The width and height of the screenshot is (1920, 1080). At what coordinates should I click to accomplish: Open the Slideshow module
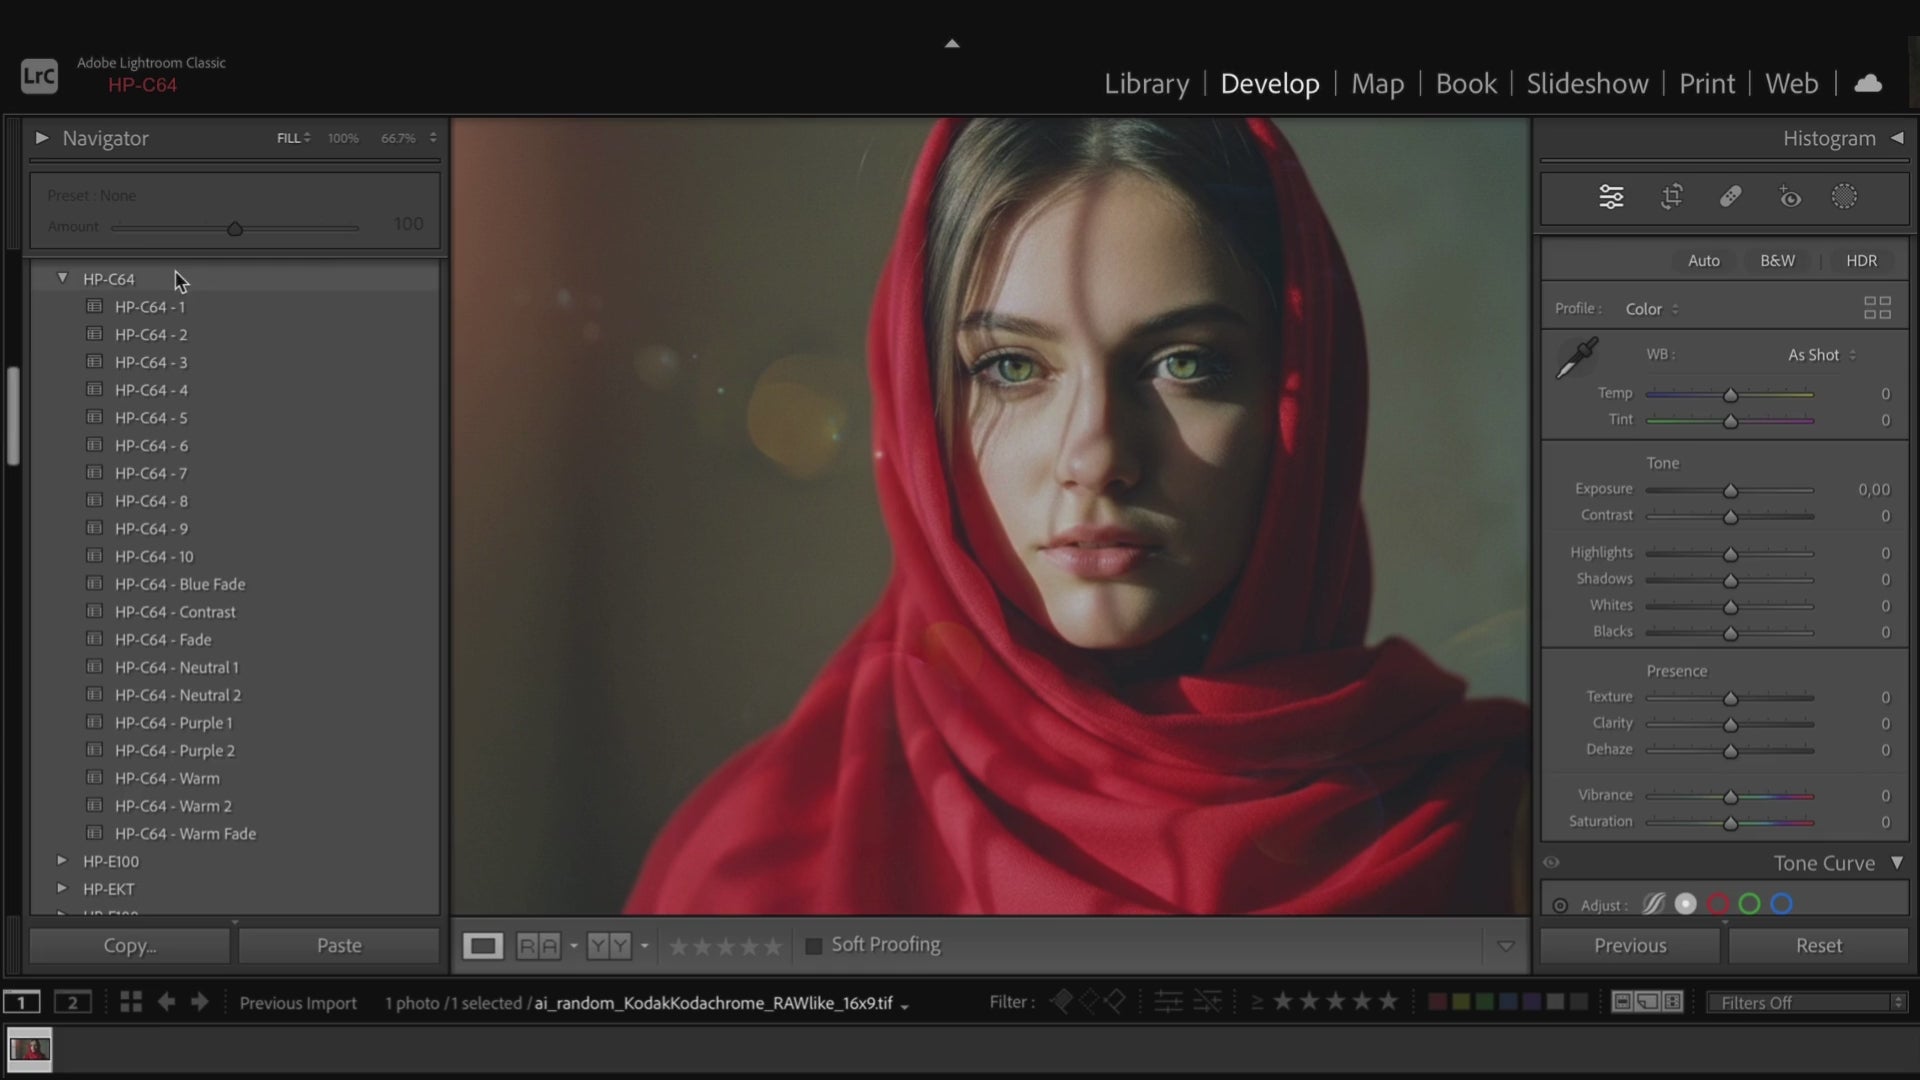point(1587,84)
